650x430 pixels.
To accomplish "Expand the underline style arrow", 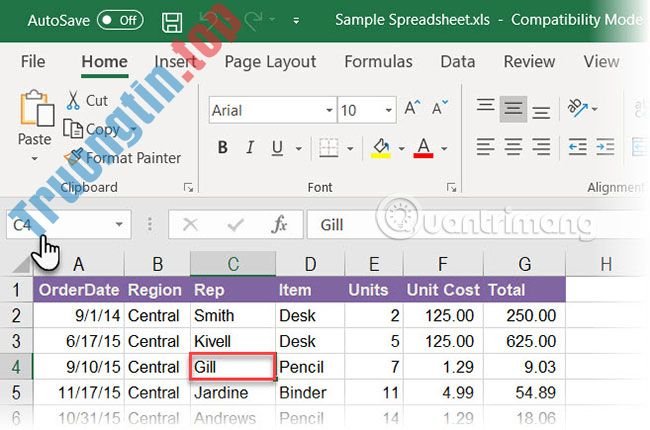I will [298, 148].
